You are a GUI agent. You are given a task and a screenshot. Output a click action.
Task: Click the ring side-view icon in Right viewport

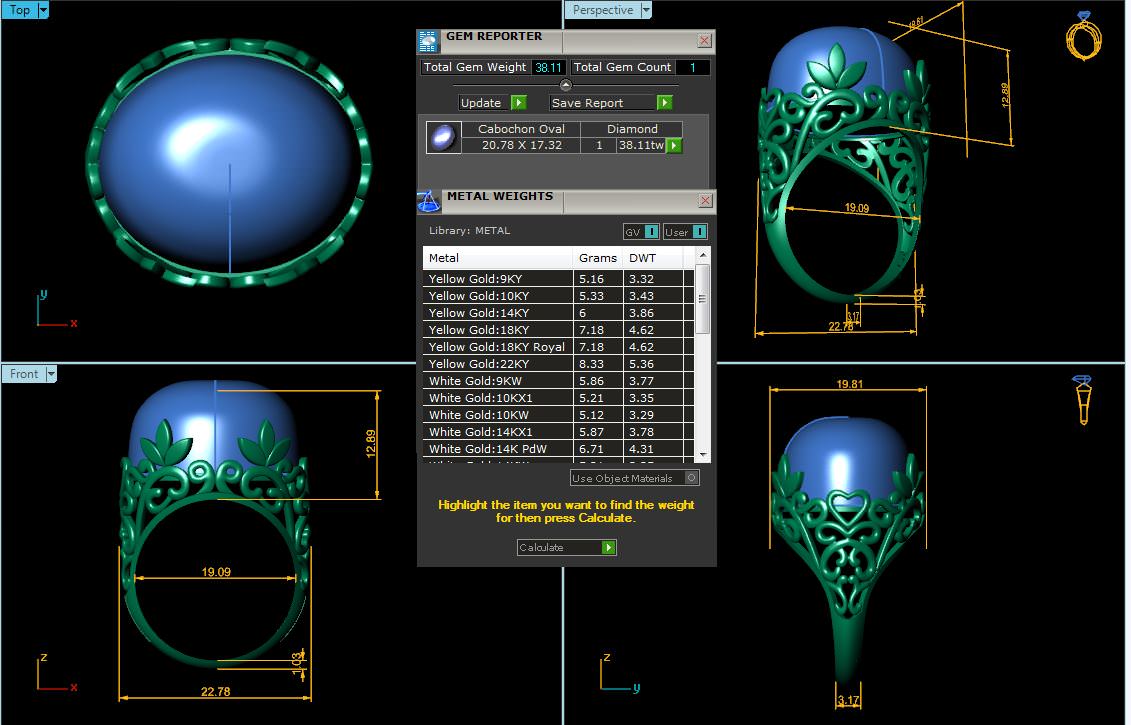pyautogui.click(x=1082, y=400)
